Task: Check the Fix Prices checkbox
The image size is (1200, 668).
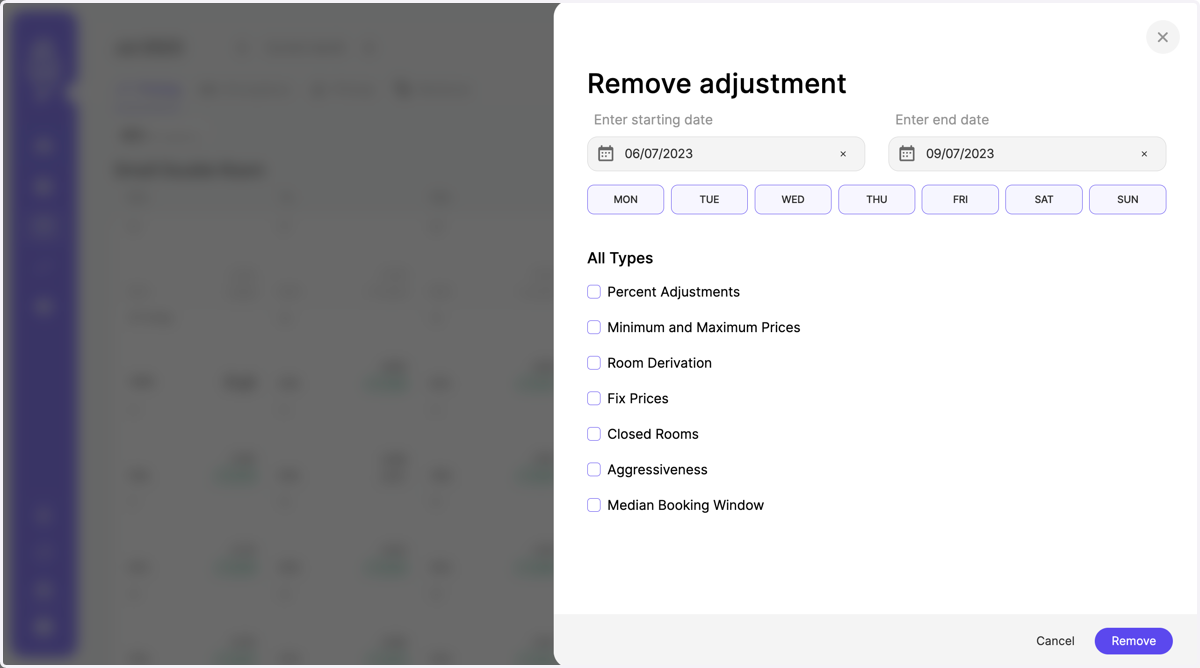Action: point(594,398)
